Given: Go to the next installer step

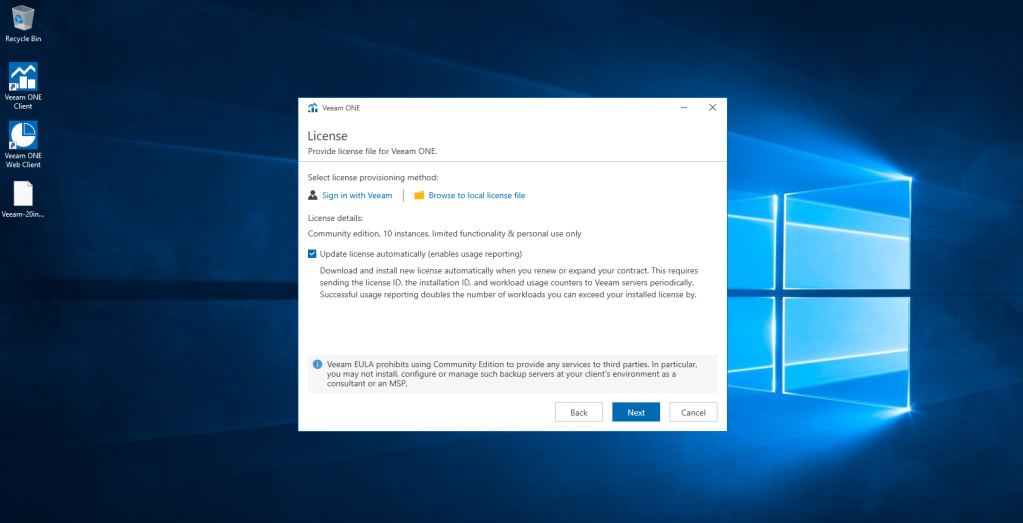Looking at the screenshot, I should pyautogui.click(x=635, y=412).
